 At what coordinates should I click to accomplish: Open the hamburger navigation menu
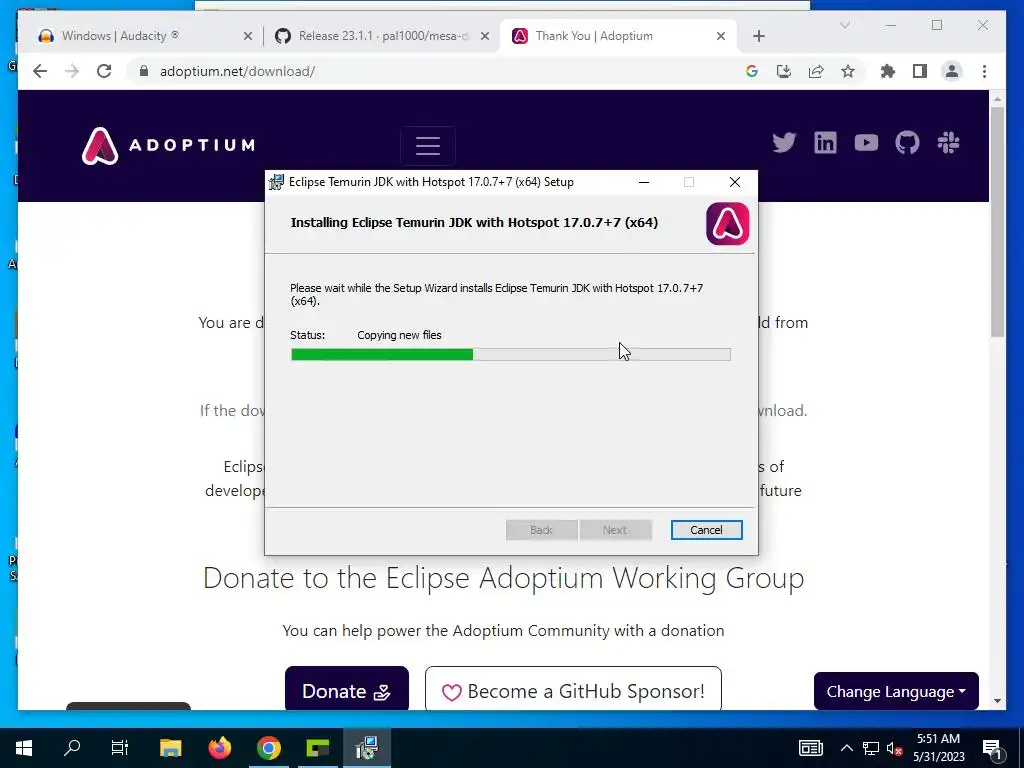click(428, 146)
